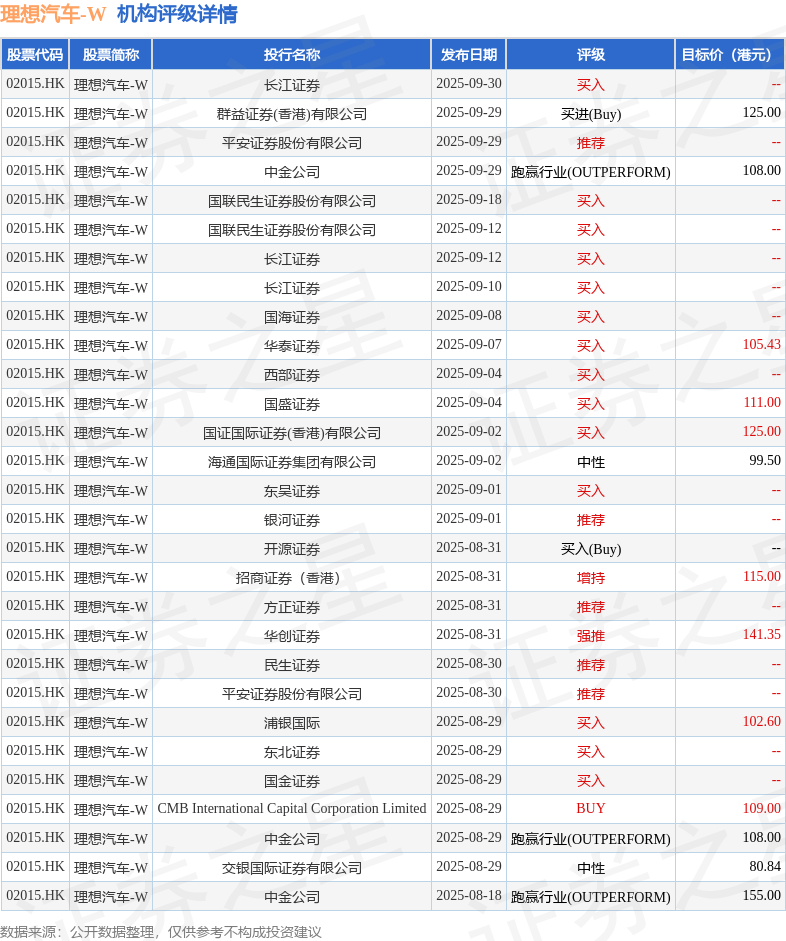Screen dimensions: 786x941
Task: Select 浦银国际 institution cell
Action: [x=292, y=723]
